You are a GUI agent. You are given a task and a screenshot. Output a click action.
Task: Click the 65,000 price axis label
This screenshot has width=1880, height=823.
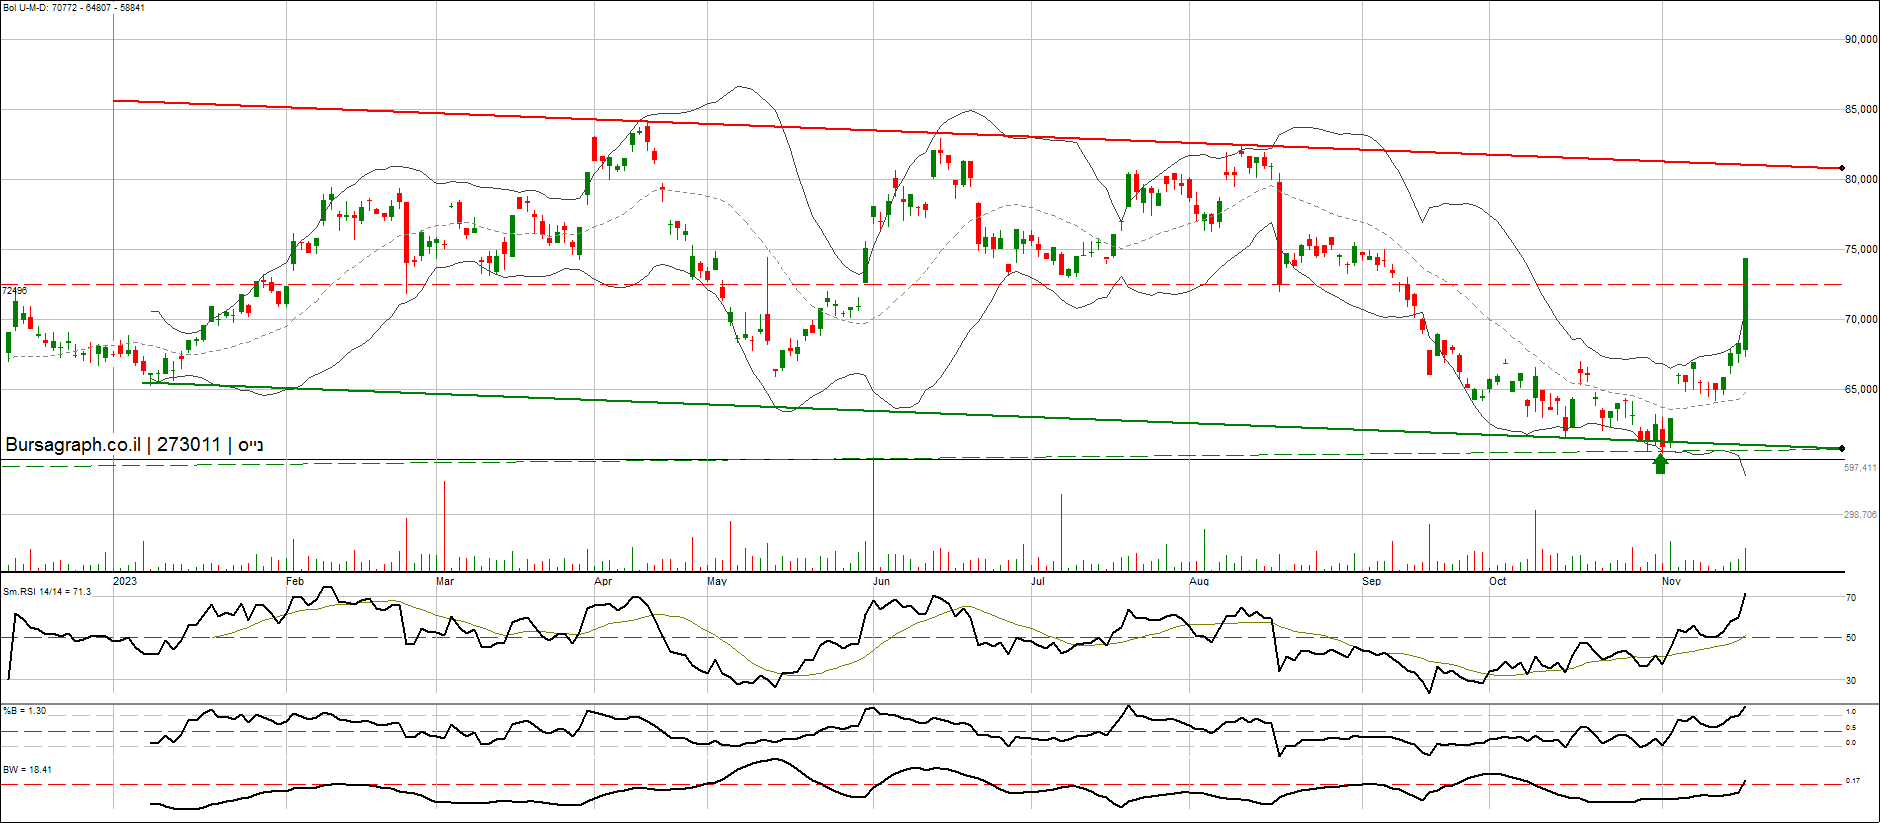tap(1860, 390)
